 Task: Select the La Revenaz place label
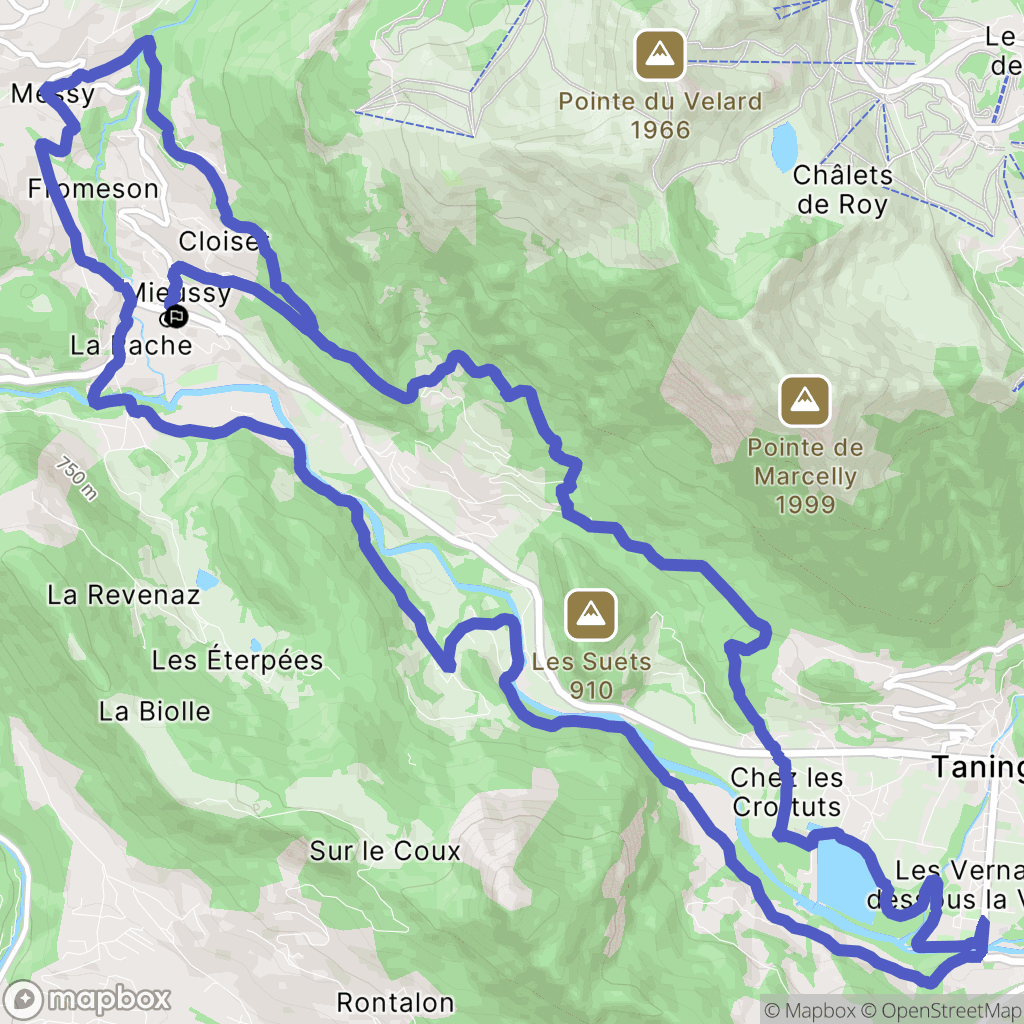click(x=123, y=595)
